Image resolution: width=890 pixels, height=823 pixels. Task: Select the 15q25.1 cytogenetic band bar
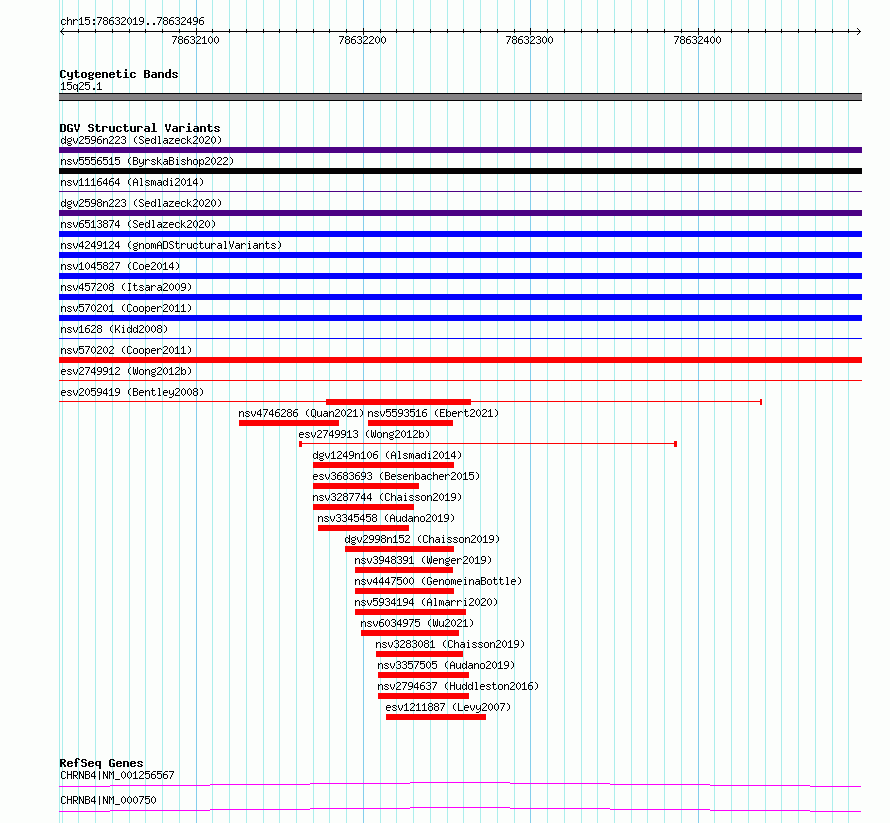click(x=460, y=97)
